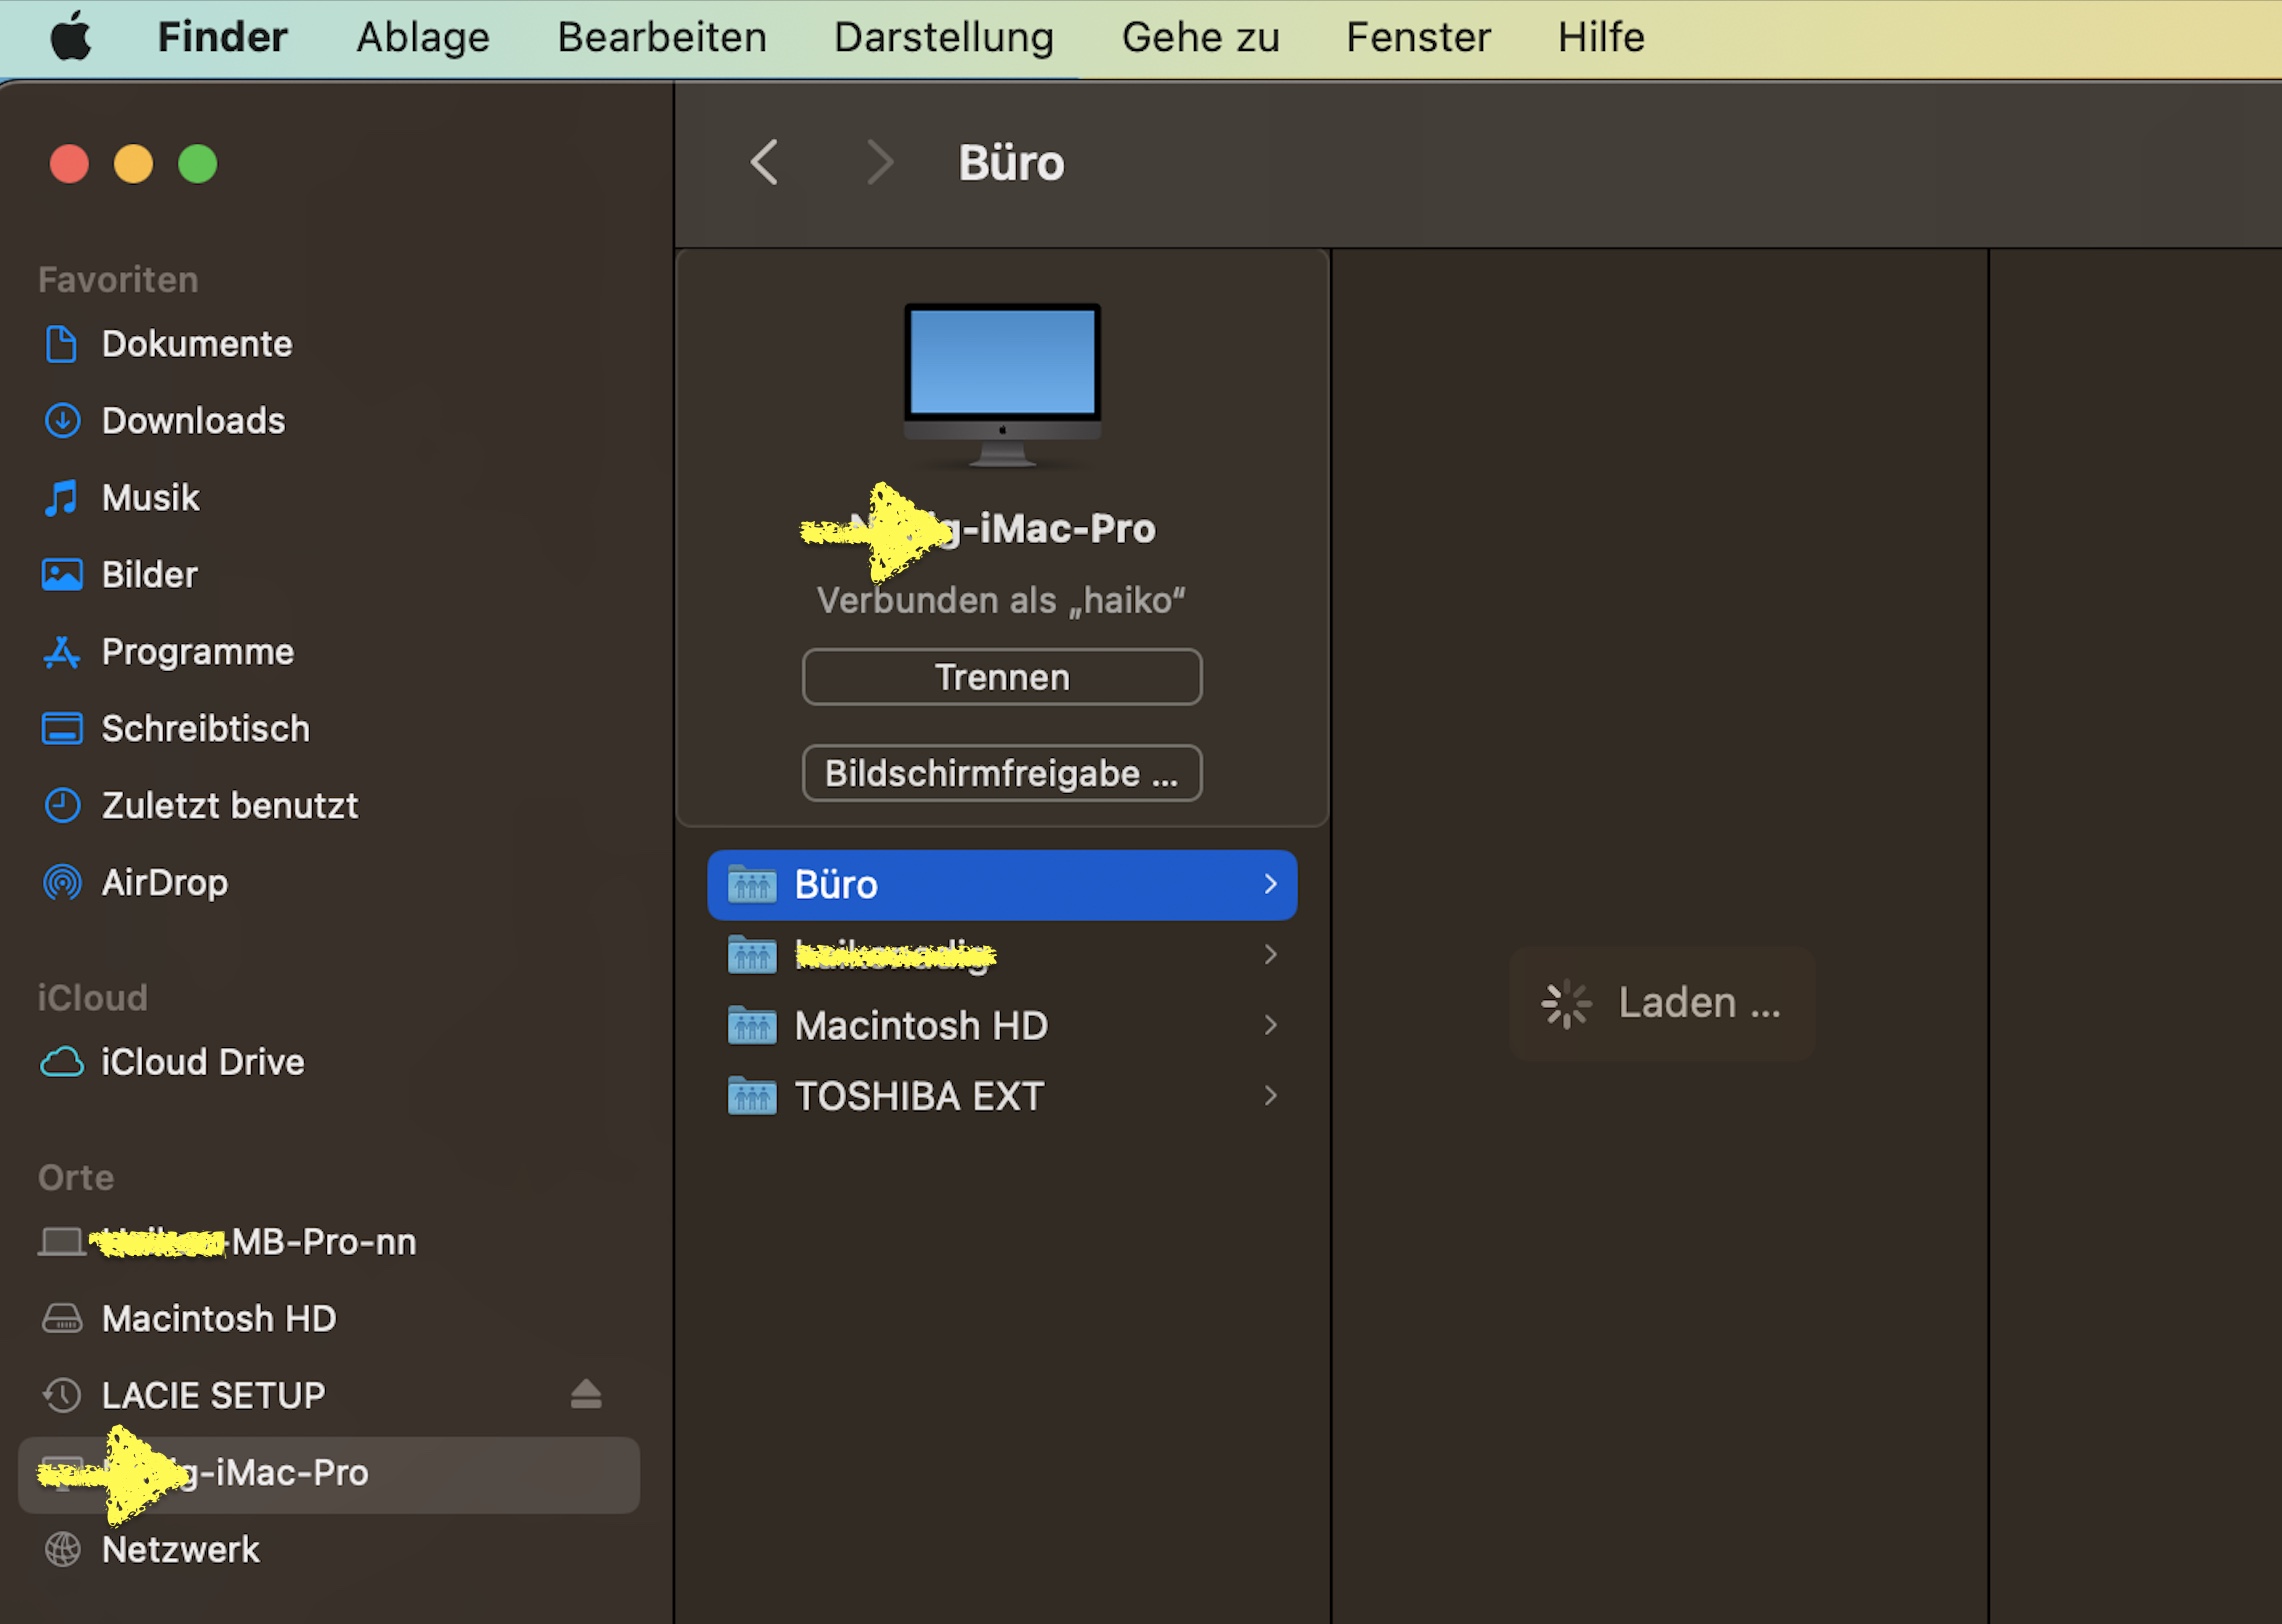Expand the Macintosh HD share chevron

(1270, 1025)
